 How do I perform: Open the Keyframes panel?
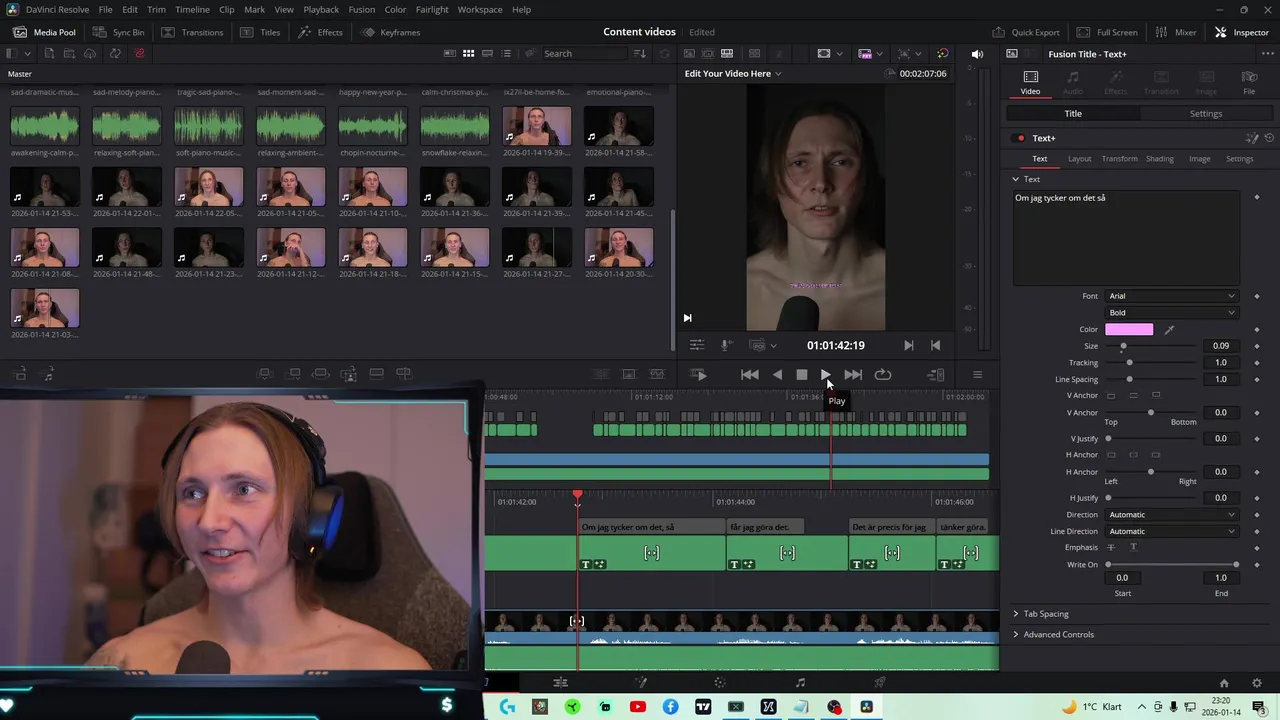click(x=391, y=32)
